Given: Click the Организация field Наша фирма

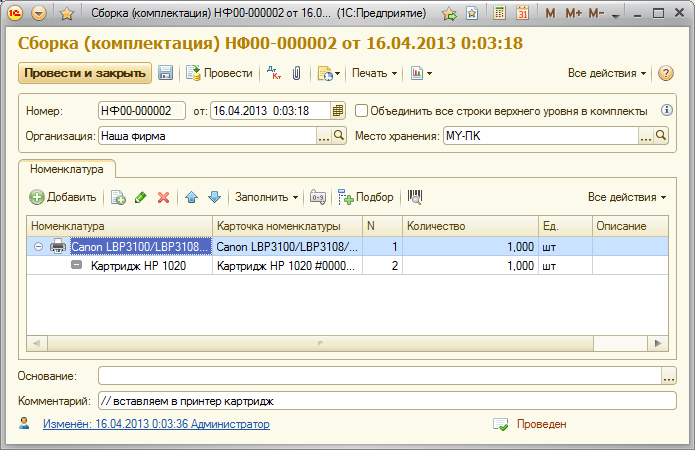Looking at the screenshot, I should pos(207,136).
